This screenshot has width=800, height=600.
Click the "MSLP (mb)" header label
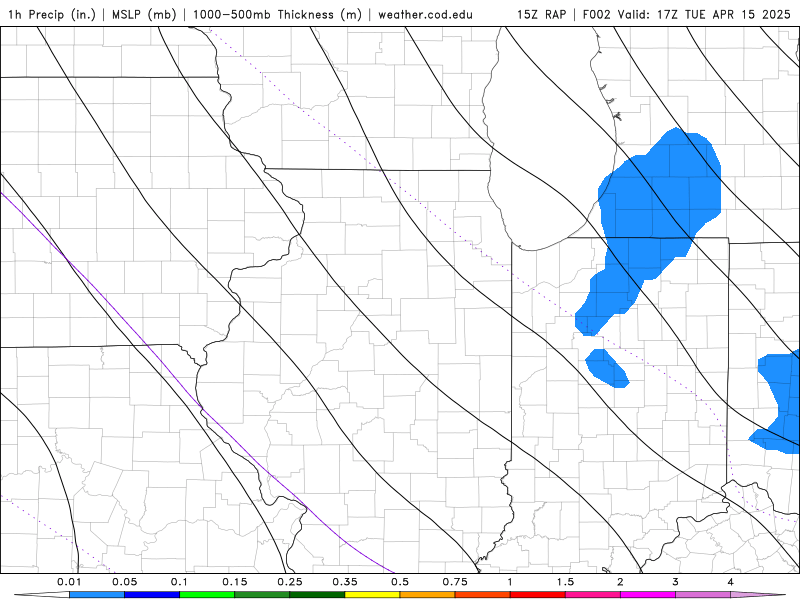[x=144, y=15]
